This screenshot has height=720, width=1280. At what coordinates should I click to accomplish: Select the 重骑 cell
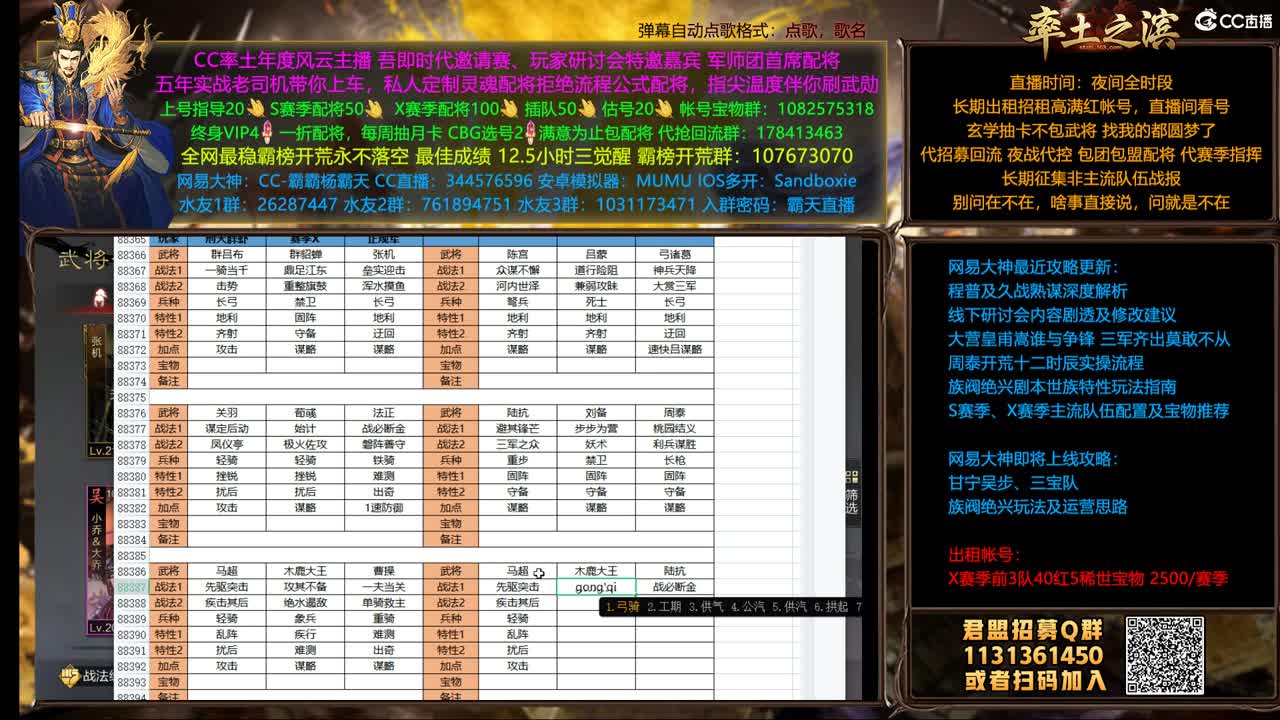tap(384, 618)
